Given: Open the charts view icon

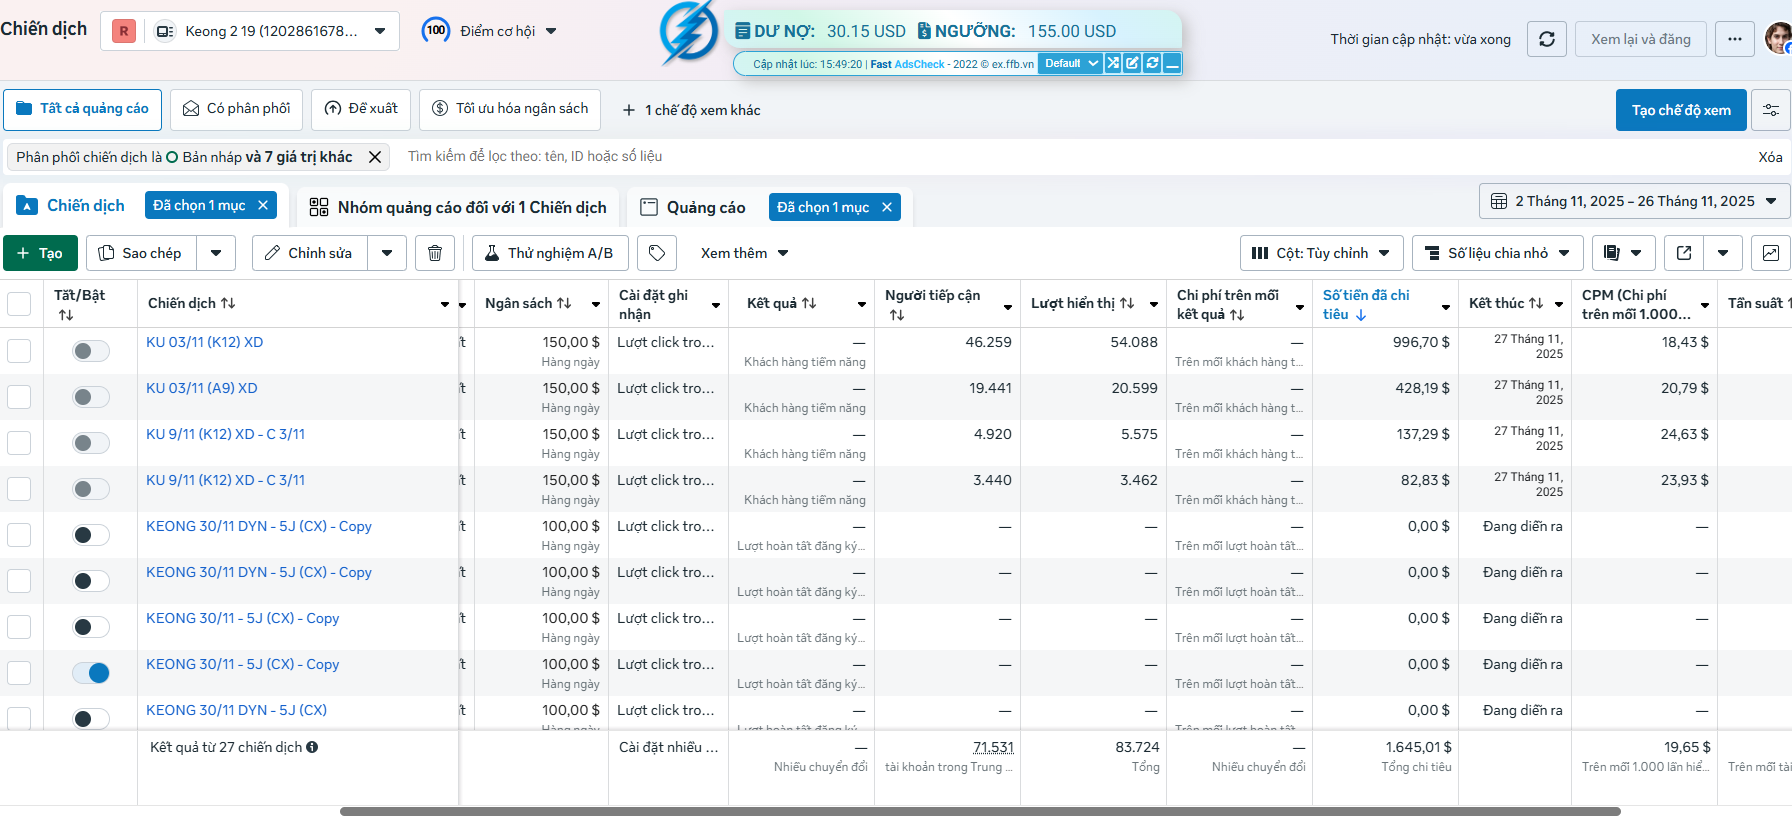Looking at the screenshot, I should tap(1770, 253).
